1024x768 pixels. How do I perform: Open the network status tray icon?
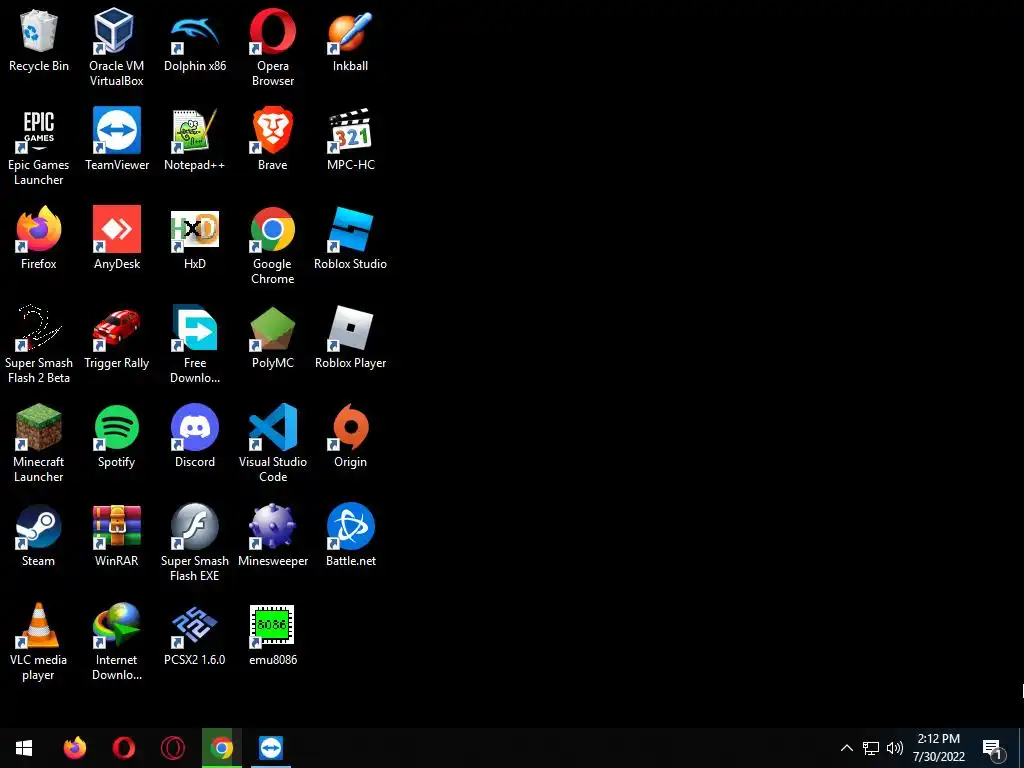(x=871, y=748)
